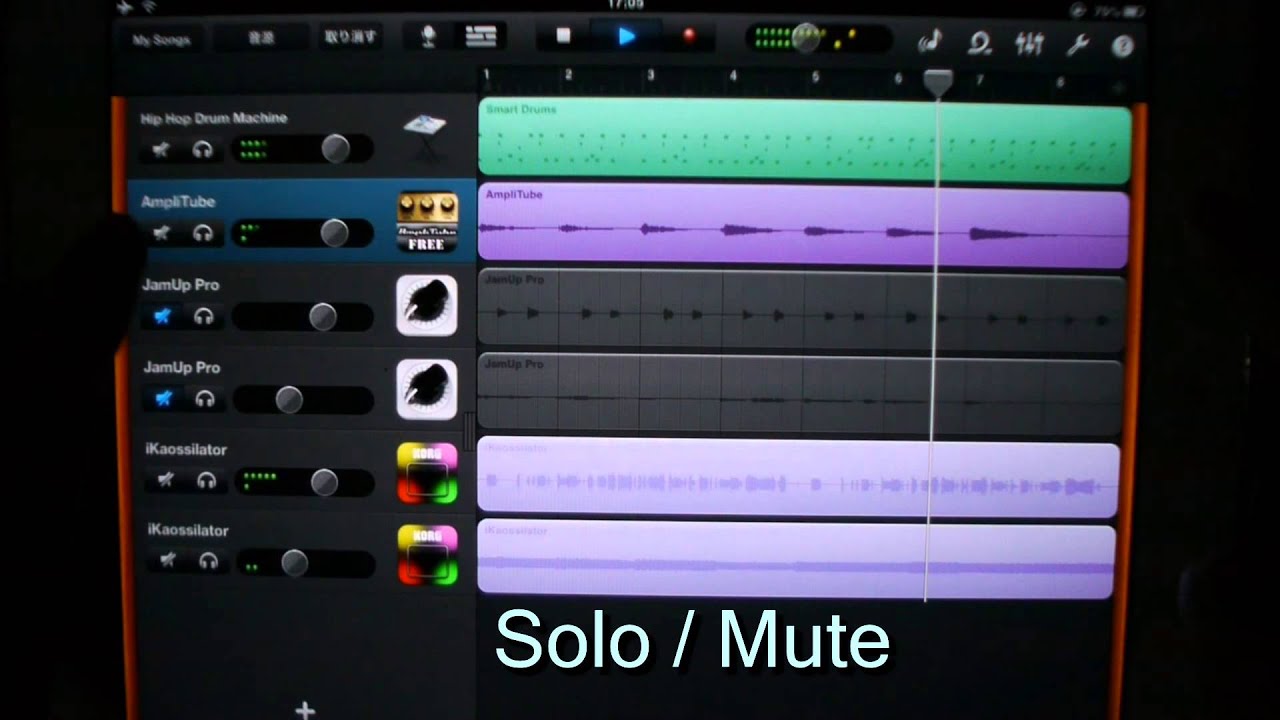Grab the playhead handle on the ruler
1280x720 pixels.
[x=938, y=82]
